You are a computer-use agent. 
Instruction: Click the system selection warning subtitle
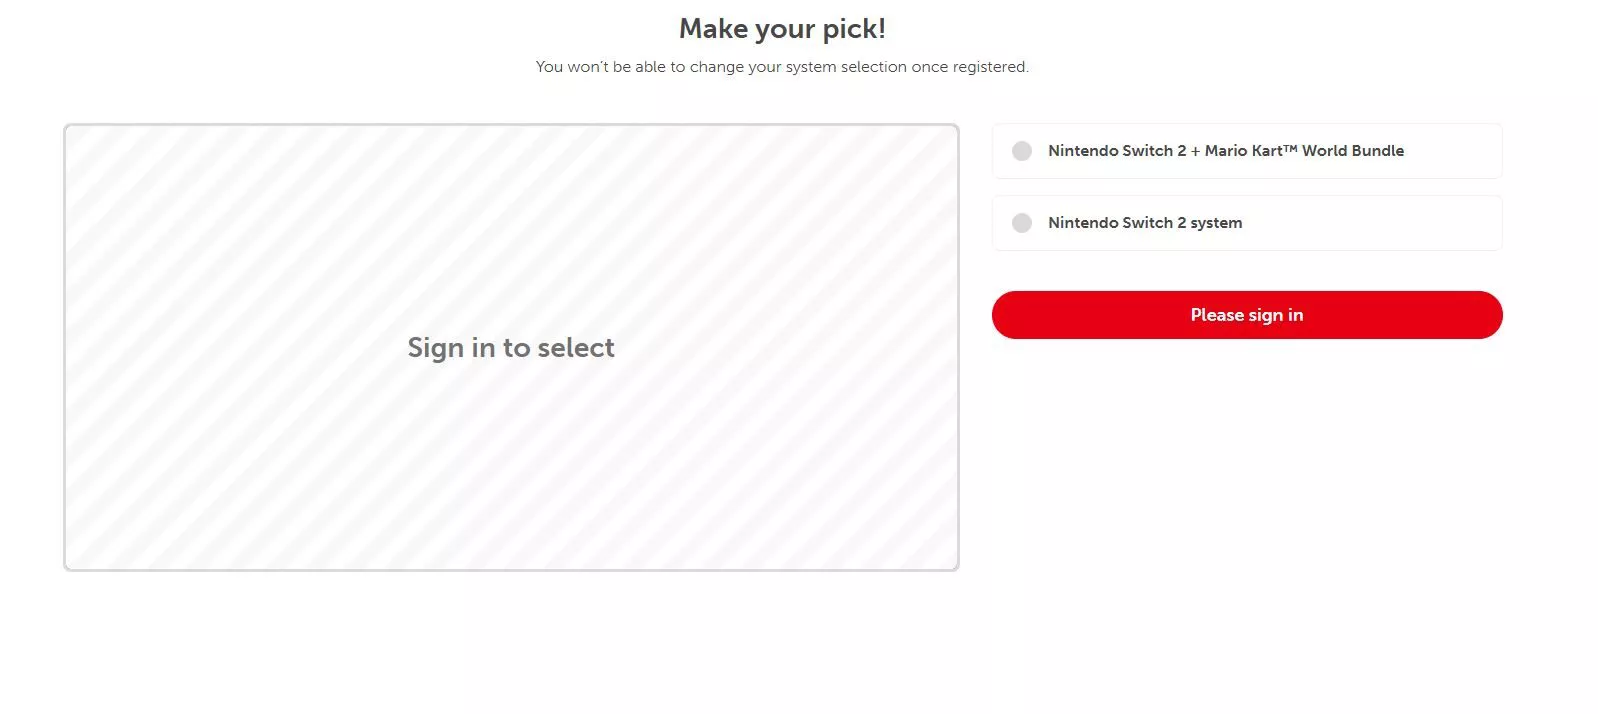781,67
